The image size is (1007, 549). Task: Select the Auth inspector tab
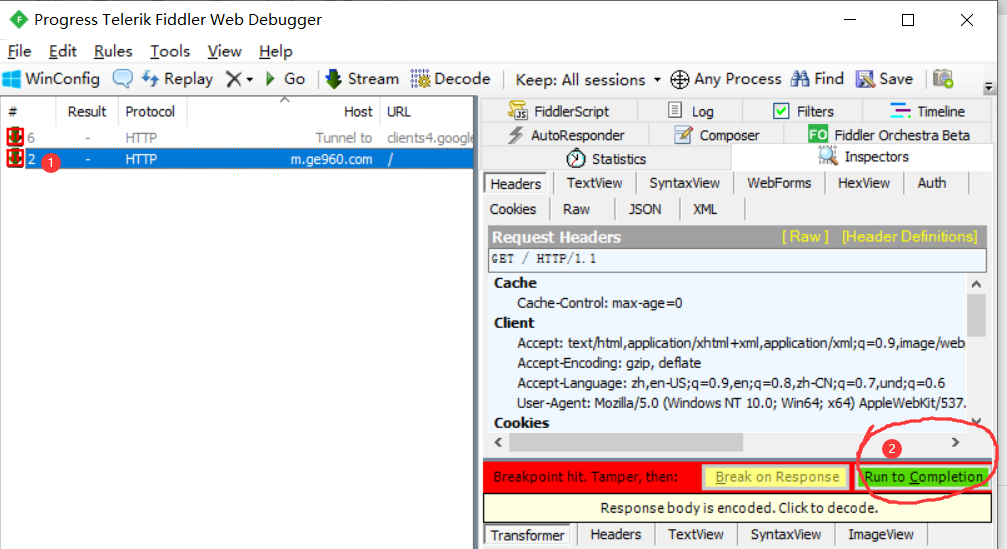(931, 183)
